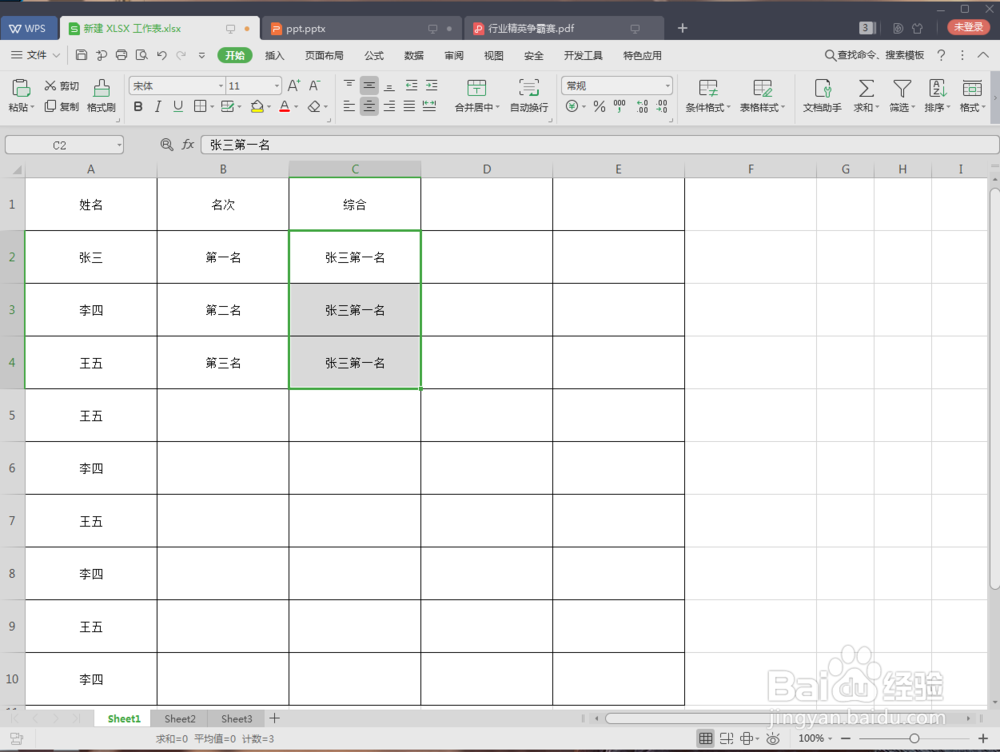Click Wrap Text (自动换行)

(x=529, y=96)
